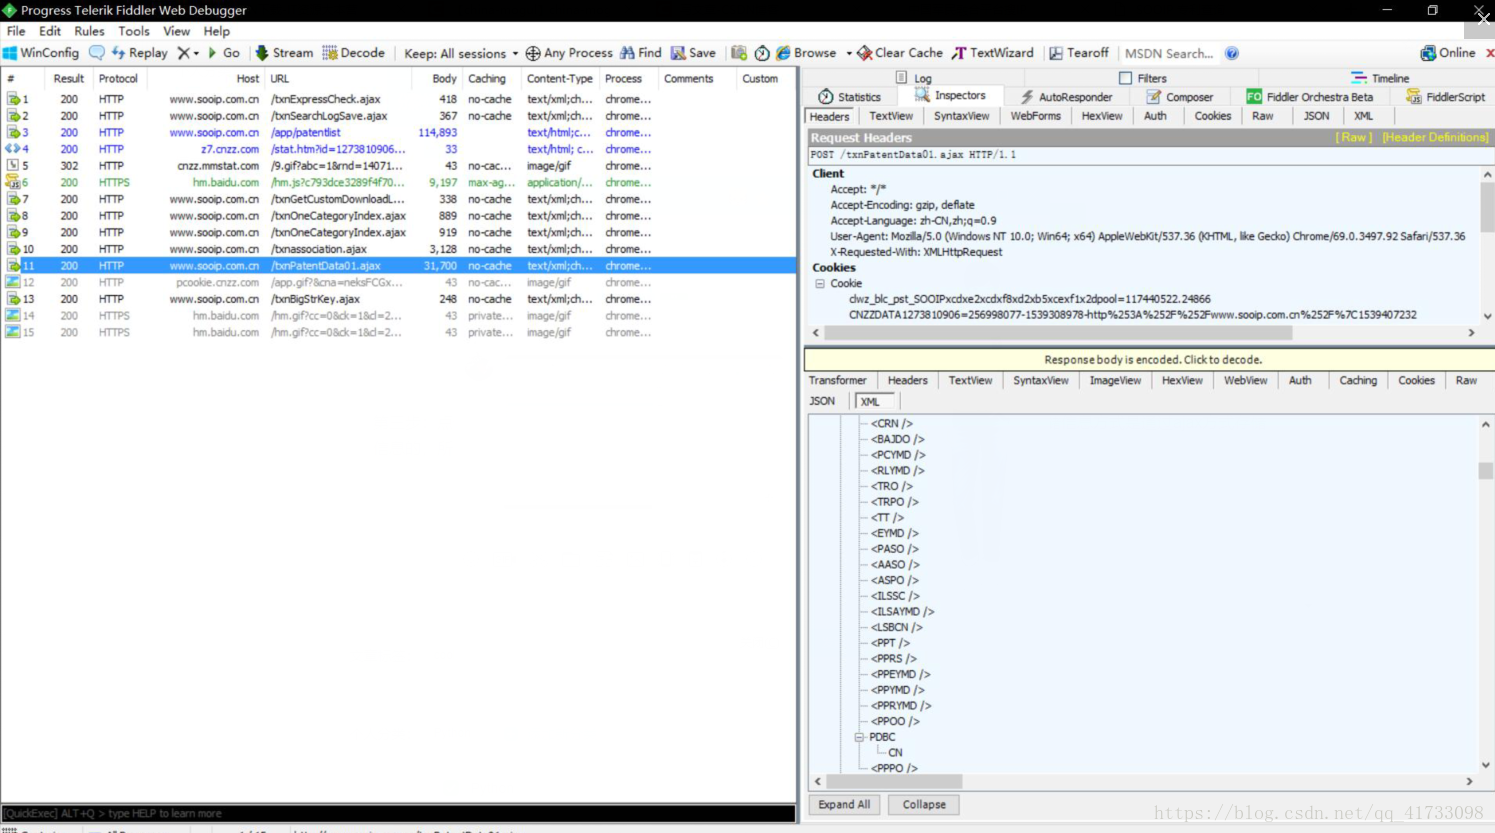Open Browse in browser button
This screenshot has width=1495, height=833.
pos(806,53)
